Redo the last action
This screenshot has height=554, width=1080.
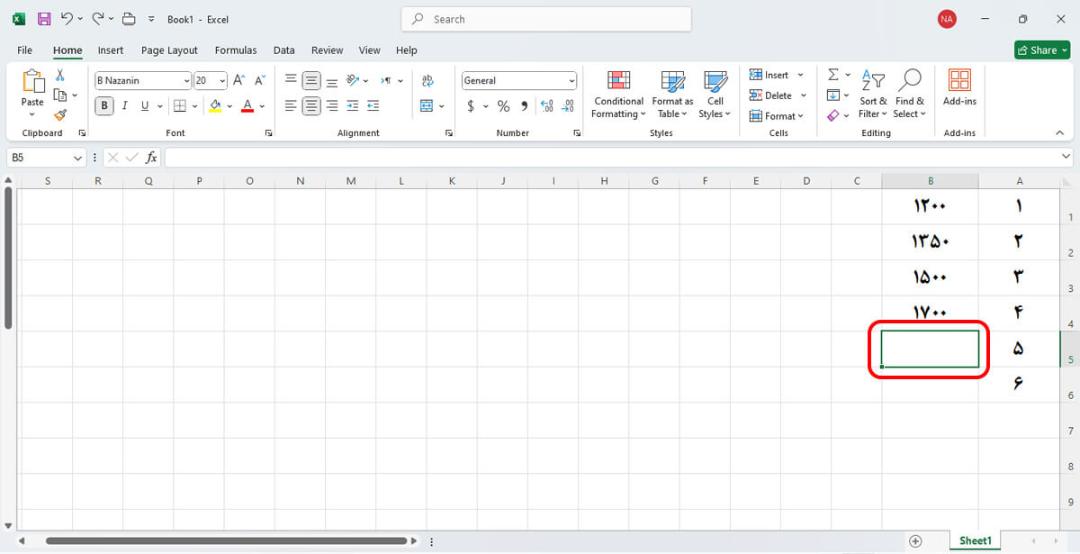click(x=98, y=19)
